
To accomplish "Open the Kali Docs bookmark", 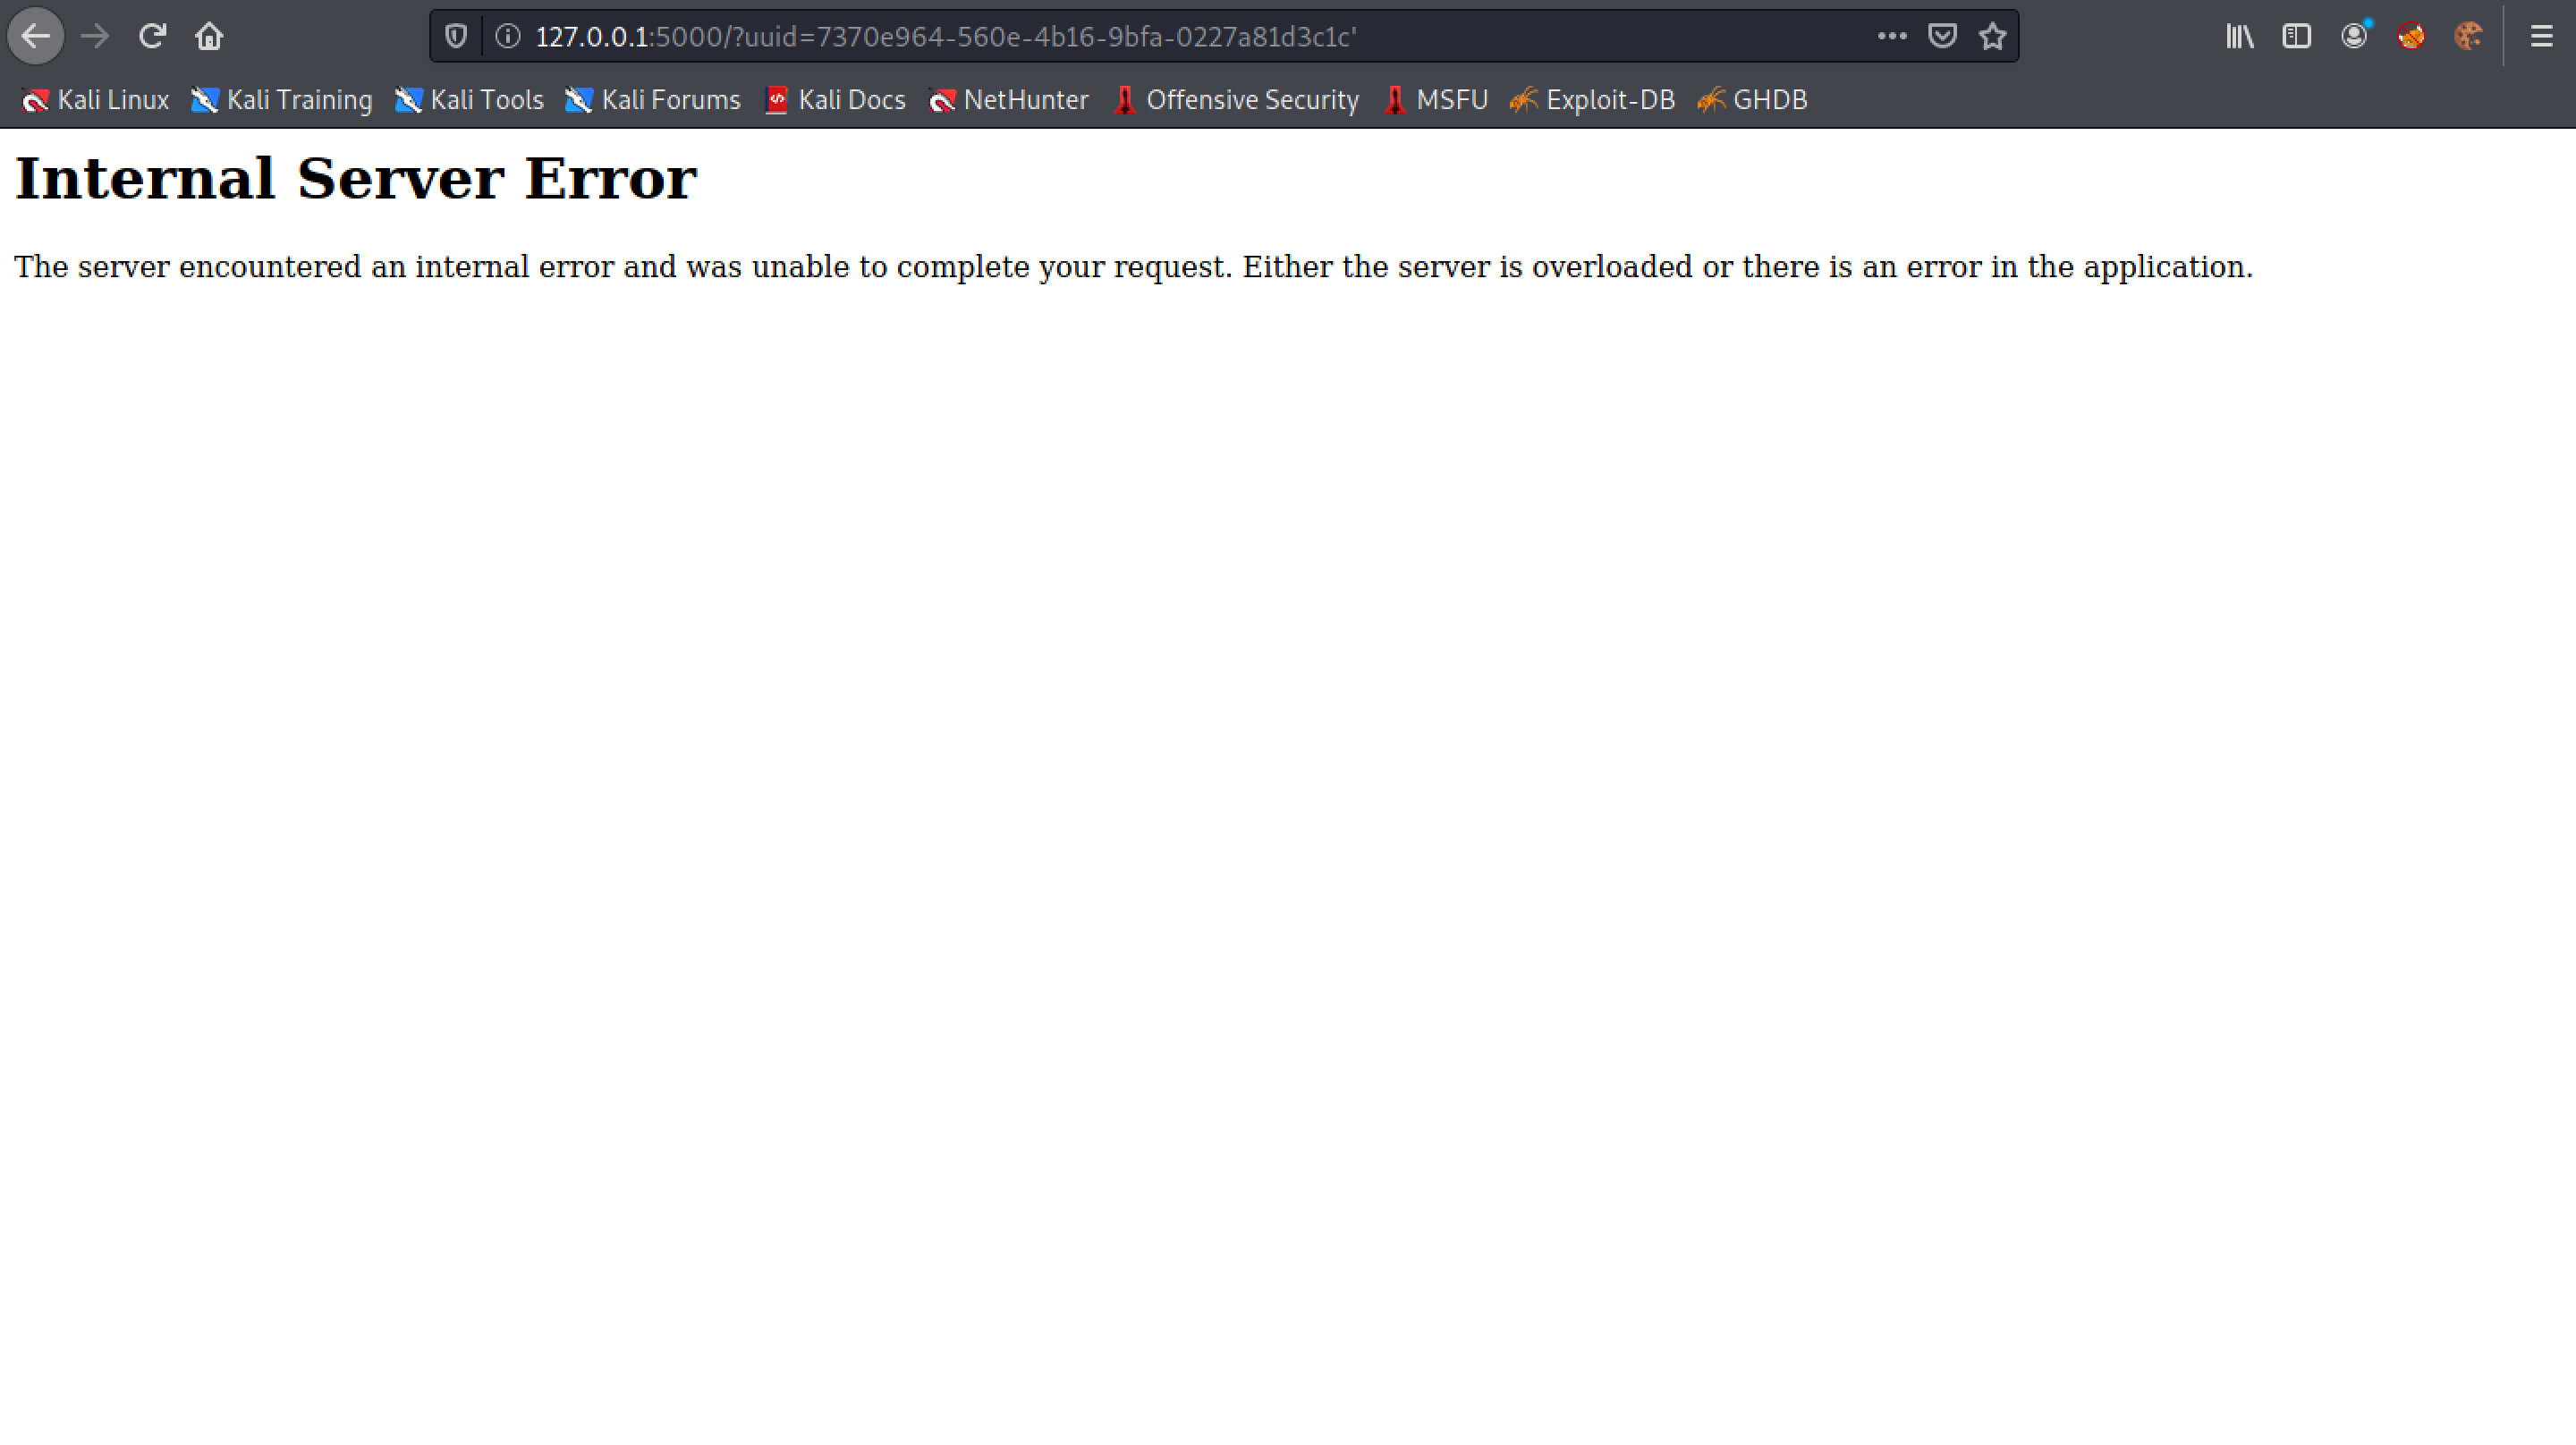I will (835, 100).
